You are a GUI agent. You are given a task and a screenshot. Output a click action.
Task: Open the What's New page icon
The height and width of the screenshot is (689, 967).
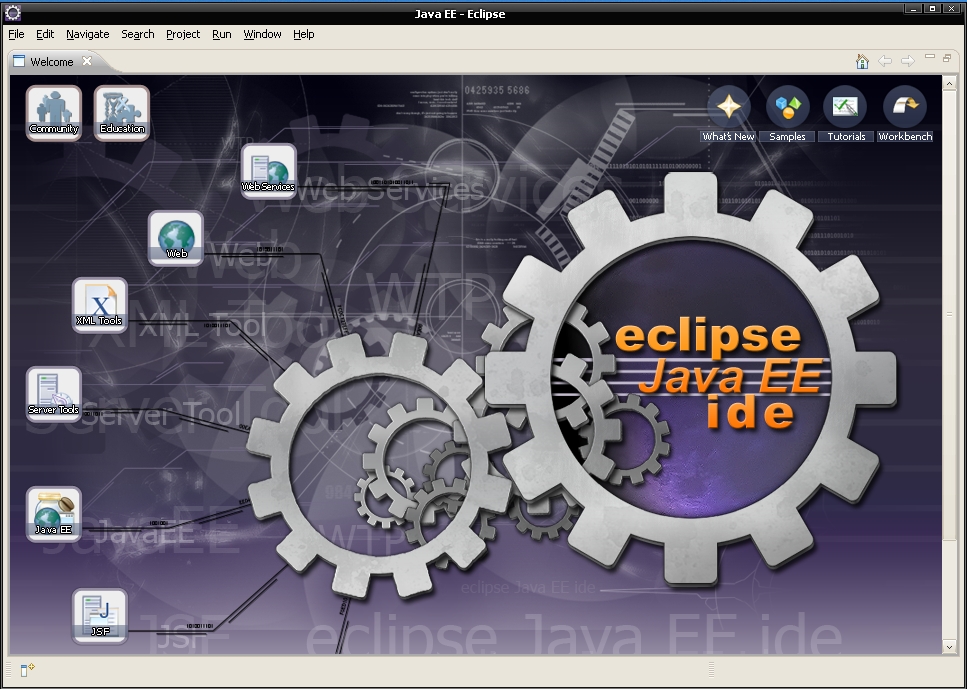727,105
